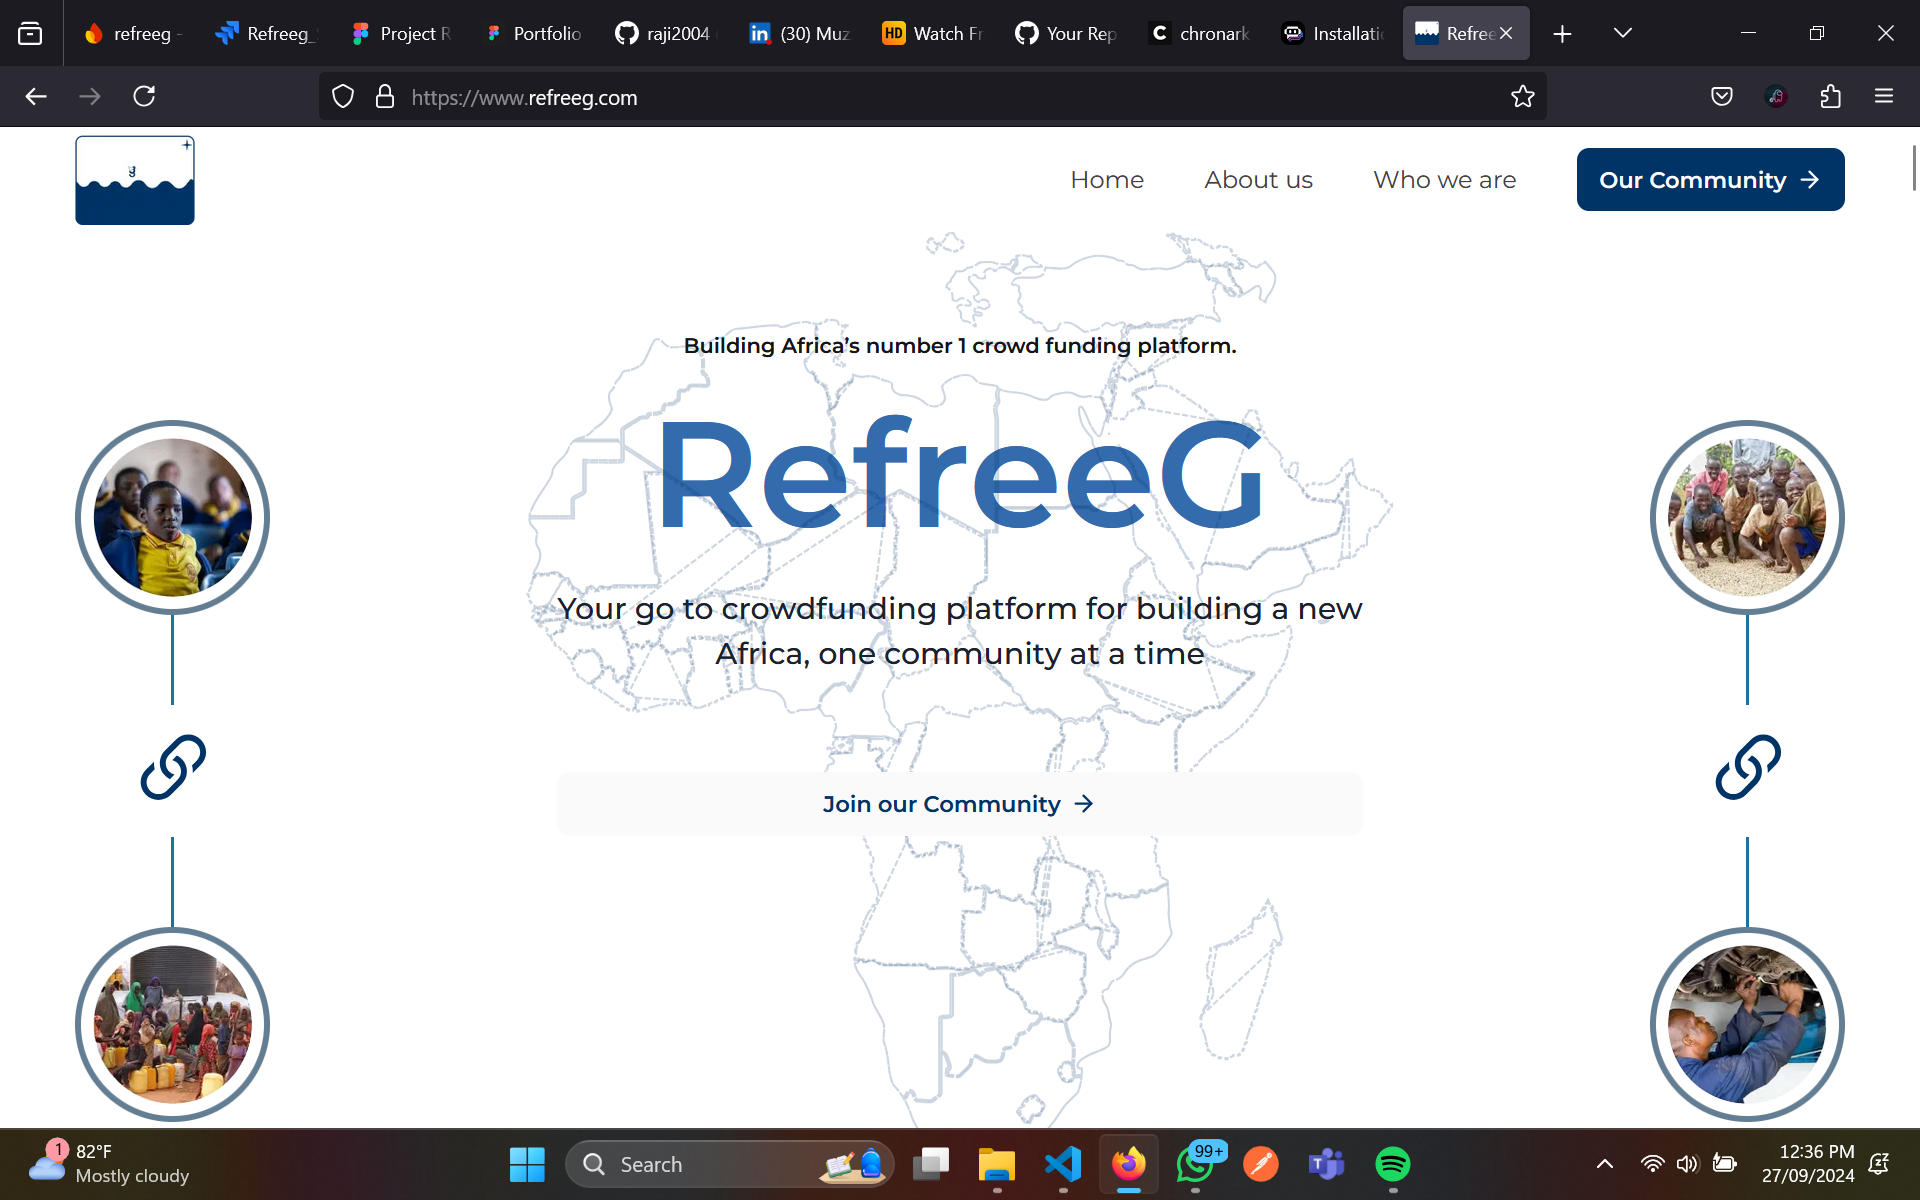Click the network/extensions toolbar icon
This screenshot has height=1200, width=1920.
[1830, 97]
